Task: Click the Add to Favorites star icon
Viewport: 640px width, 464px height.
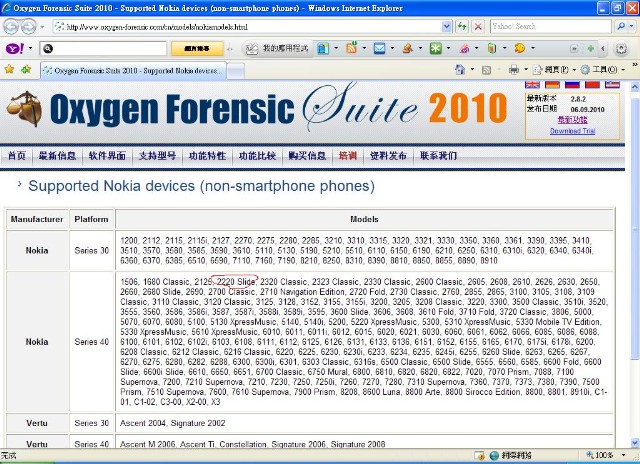Action: (26, 69)
